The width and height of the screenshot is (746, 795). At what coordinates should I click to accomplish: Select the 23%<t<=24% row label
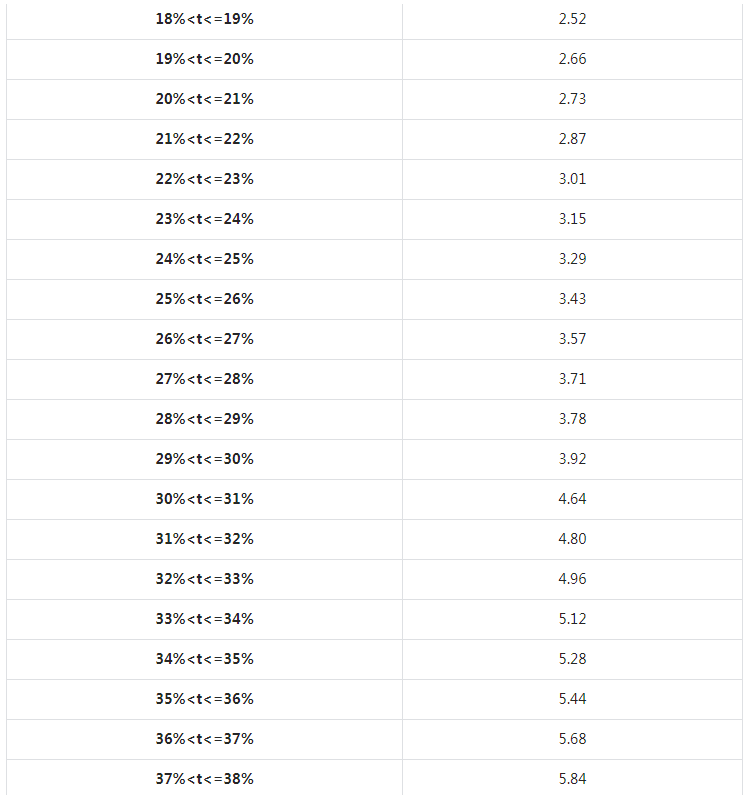(205, 219)
